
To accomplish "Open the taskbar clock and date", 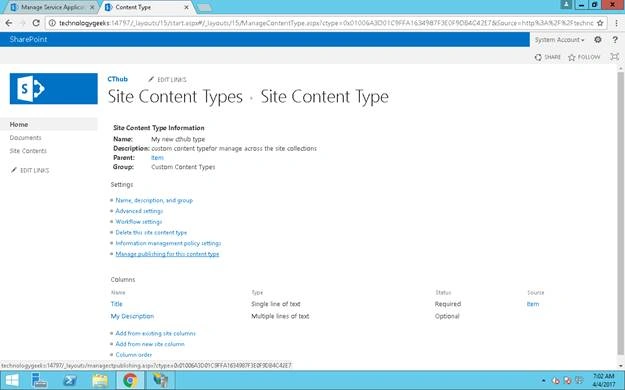I will click(603, 380).
